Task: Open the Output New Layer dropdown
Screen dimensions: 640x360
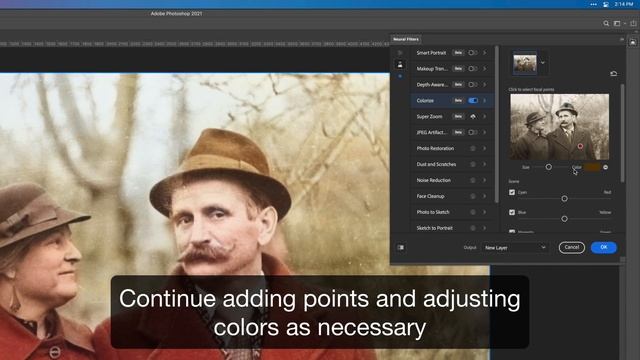Action: pyautogui.click(x=515, y=248)
